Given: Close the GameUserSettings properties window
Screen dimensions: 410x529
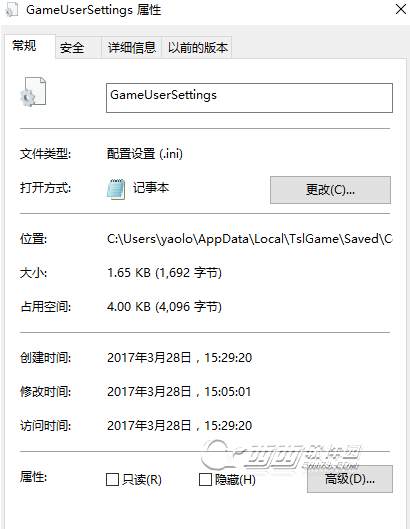Looking at the screenshot, I should click(x=401, y=9).
